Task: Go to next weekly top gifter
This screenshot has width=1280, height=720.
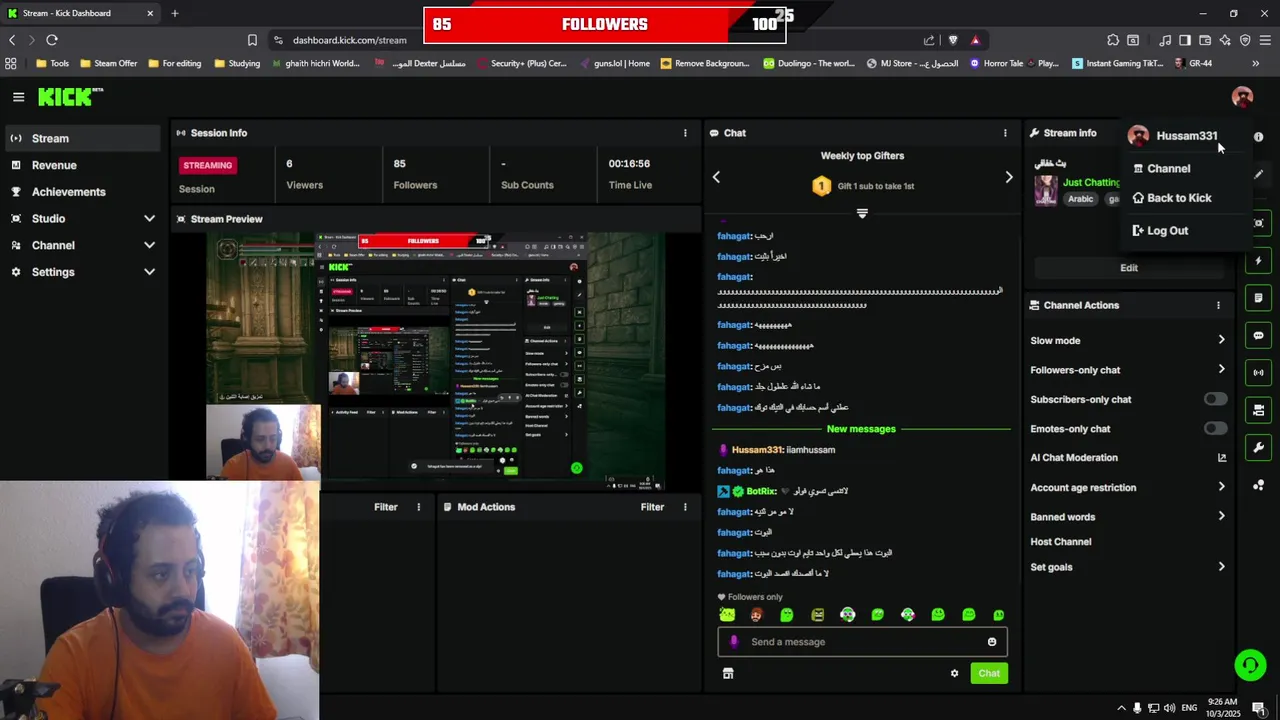Action: click(1008, 177)
